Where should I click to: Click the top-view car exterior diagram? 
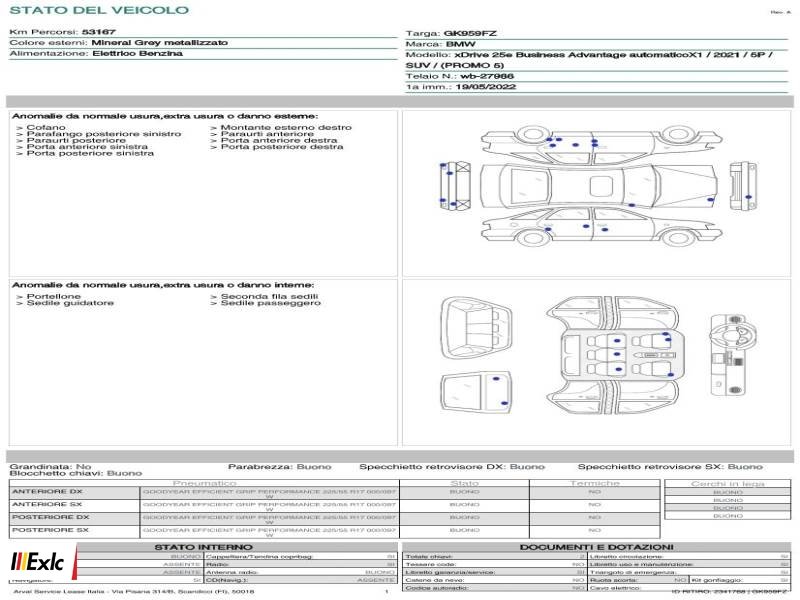[599, 186]
